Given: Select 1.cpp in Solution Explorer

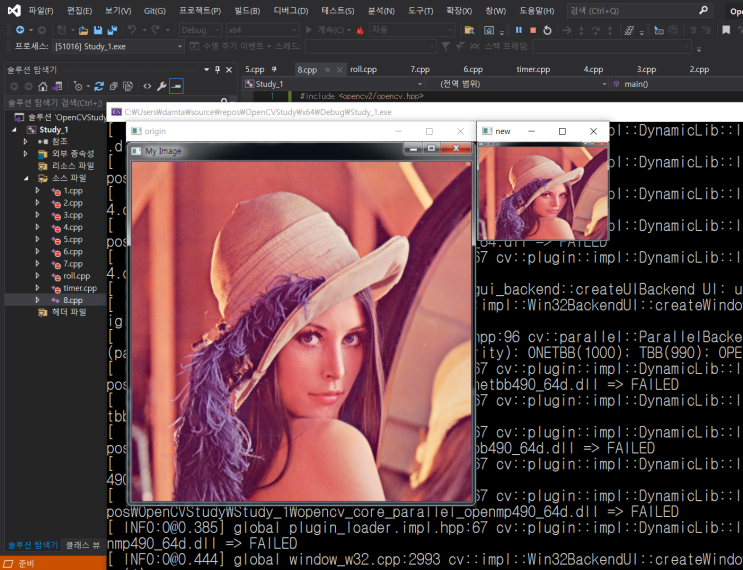Looking at the screenshot, I should (72, 191).
